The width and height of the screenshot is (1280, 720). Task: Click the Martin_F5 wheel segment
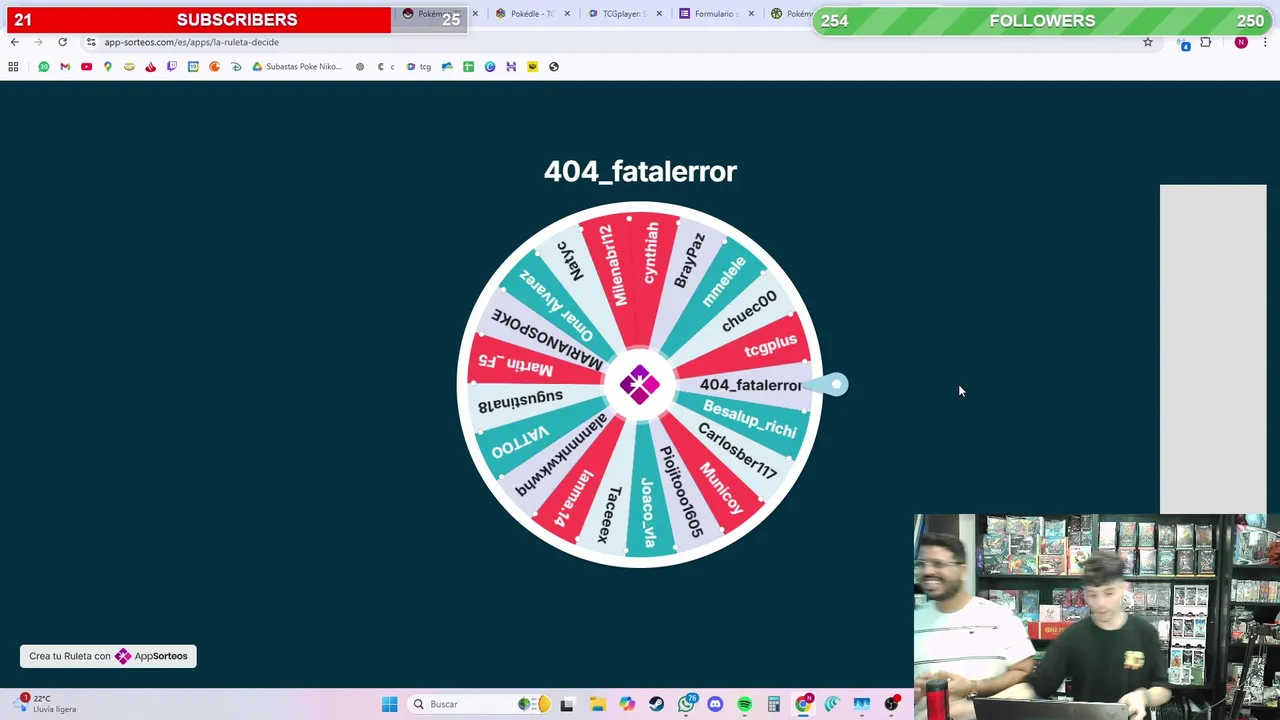point(516,365)
